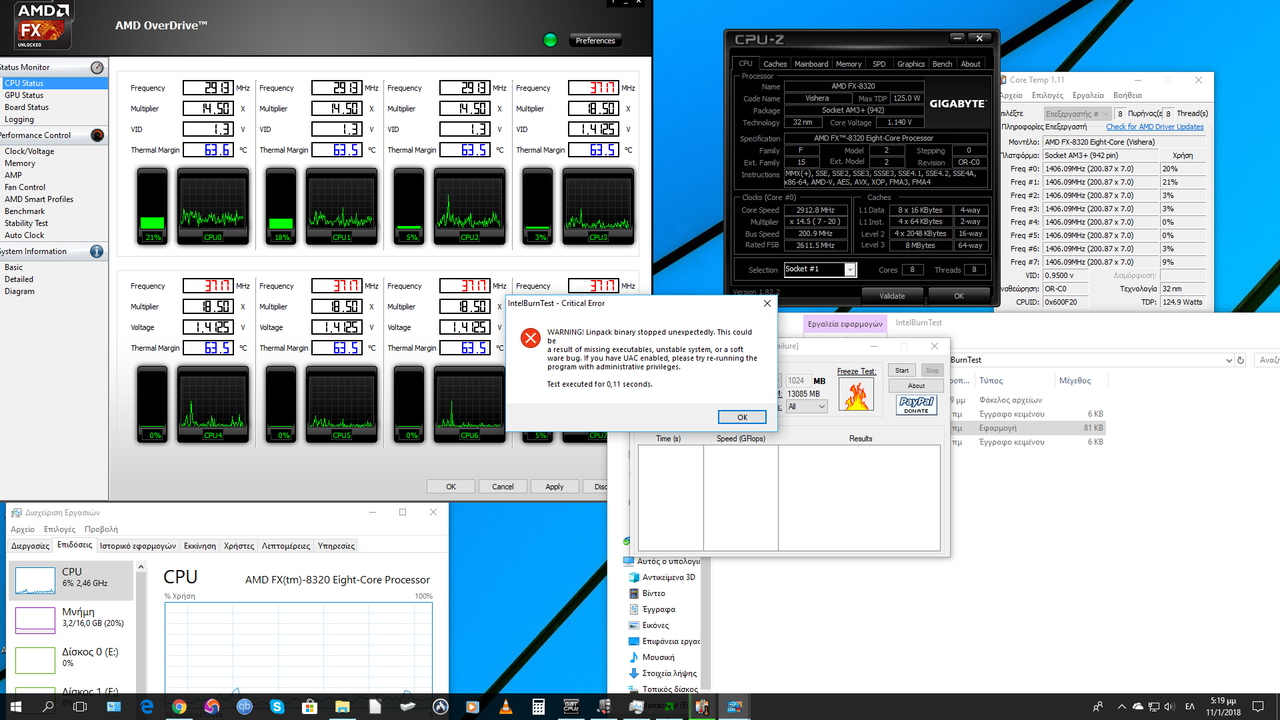Click the PayPal Donate image button
Viewport: 1280px width, 720px height.
(x=916, y=405)
